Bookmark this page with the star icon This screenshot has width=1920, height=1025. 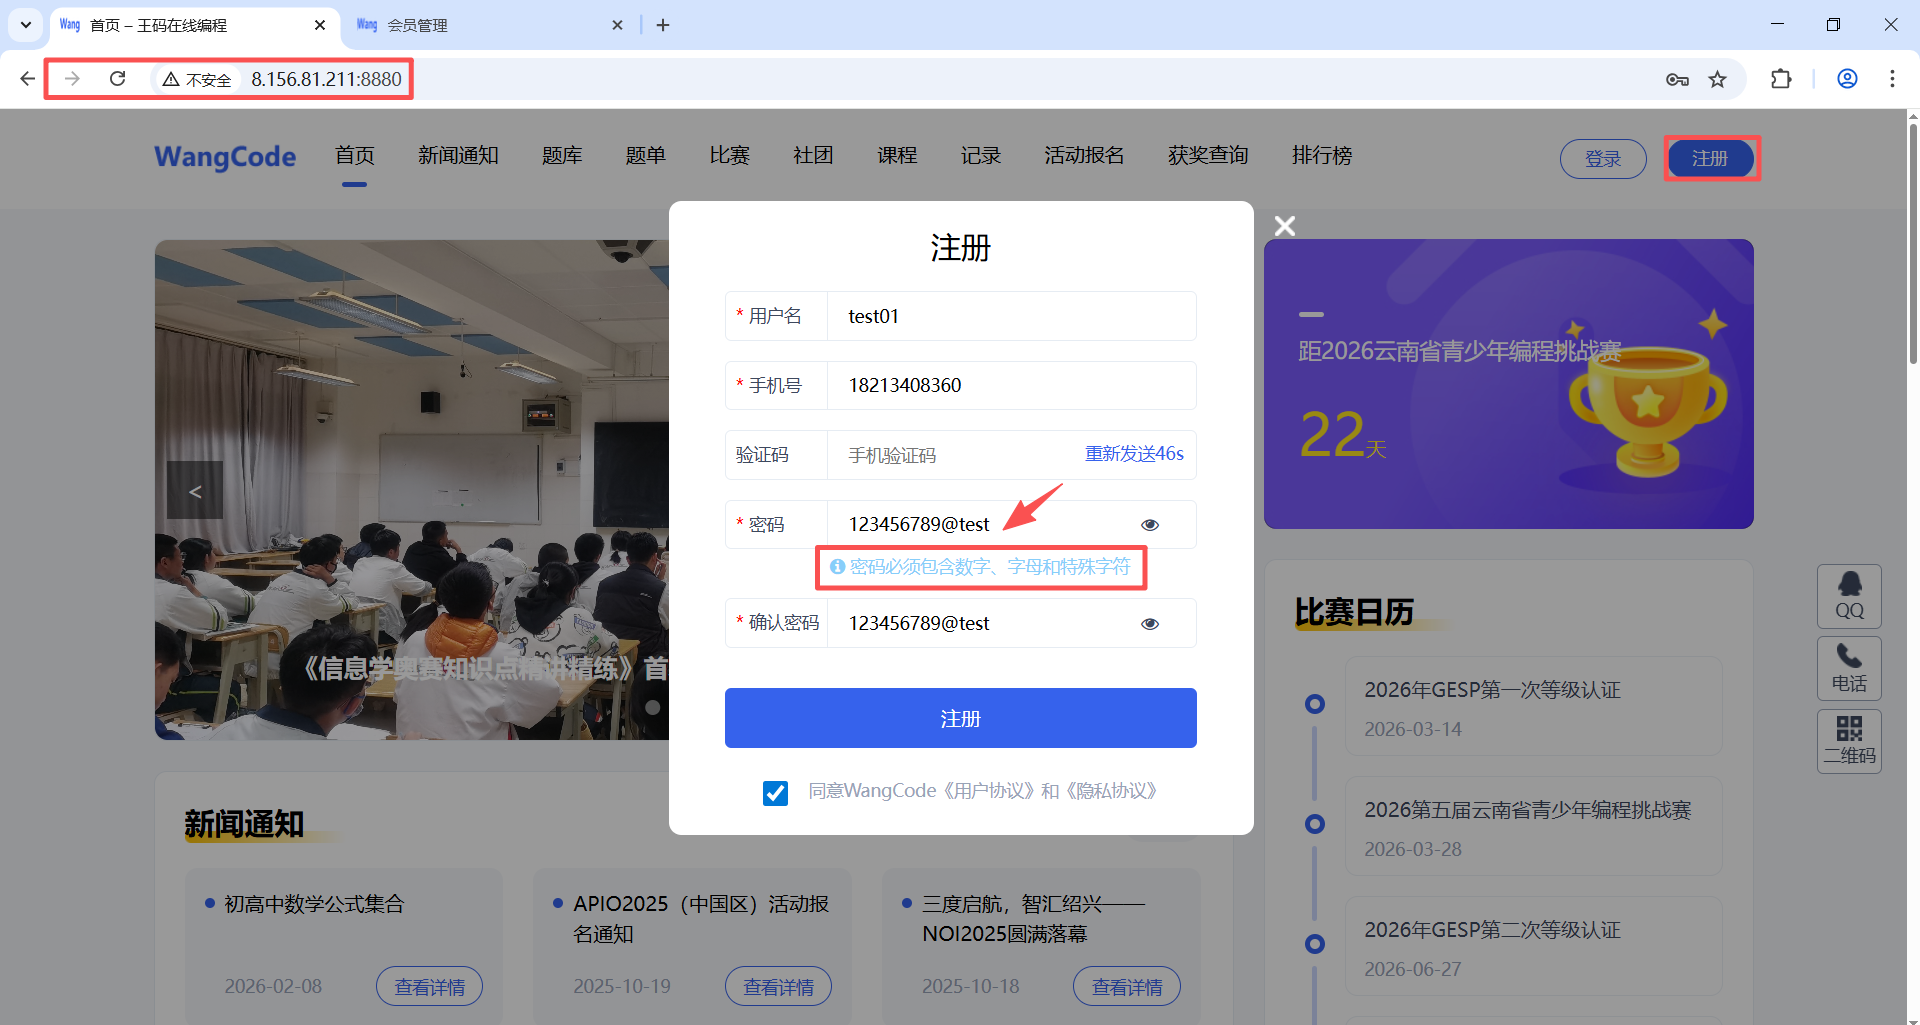(x=1718, y=79)
